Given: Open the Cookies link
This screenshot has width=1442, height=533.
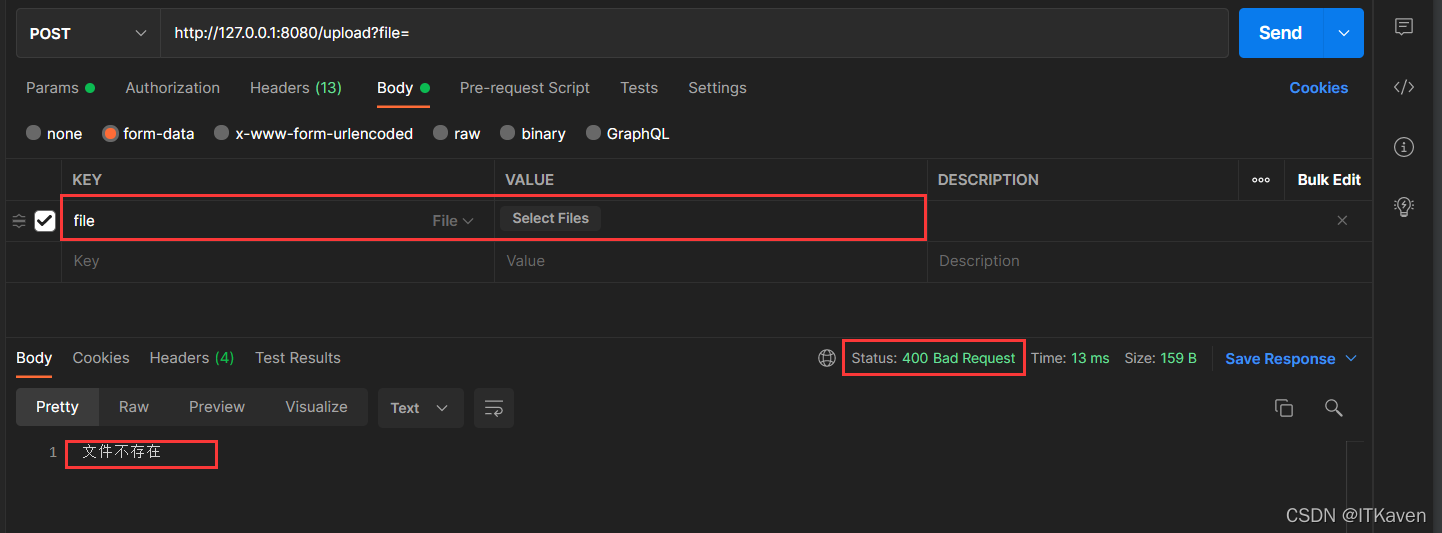Looking at the screenshot, I should click(x=1318, y=88).
